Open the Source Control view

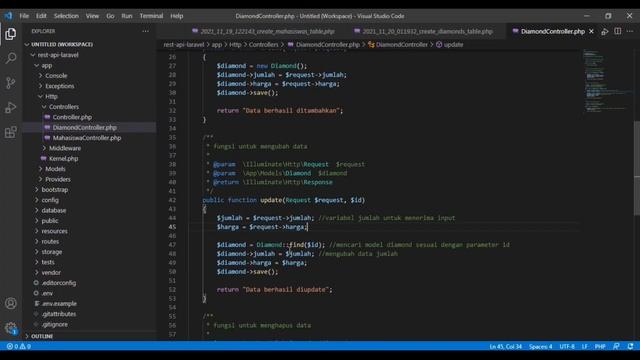[11, 83]
